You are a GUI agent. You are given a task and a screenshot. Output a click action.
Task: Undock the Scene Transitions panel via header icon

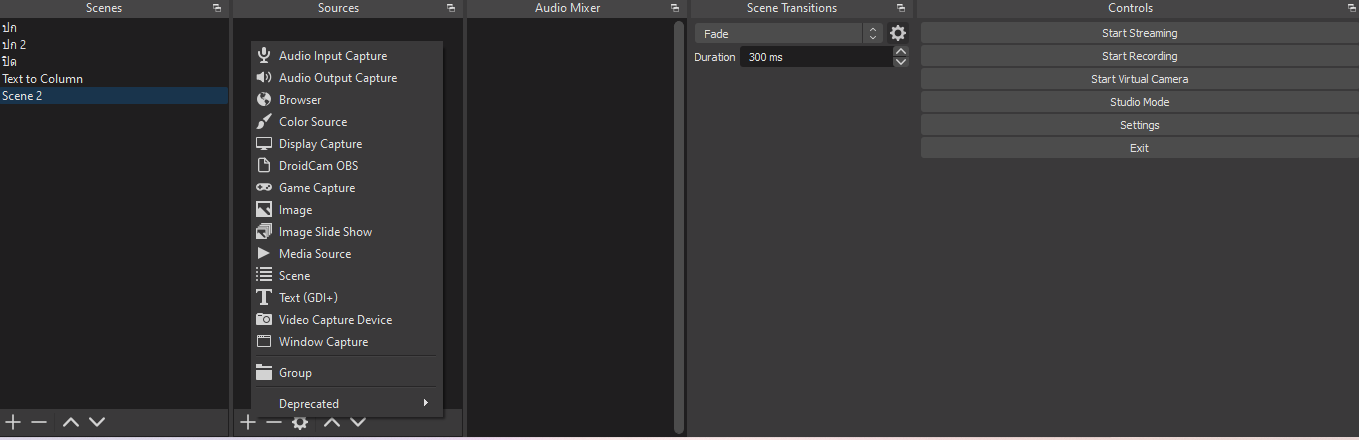pos(901,8)
